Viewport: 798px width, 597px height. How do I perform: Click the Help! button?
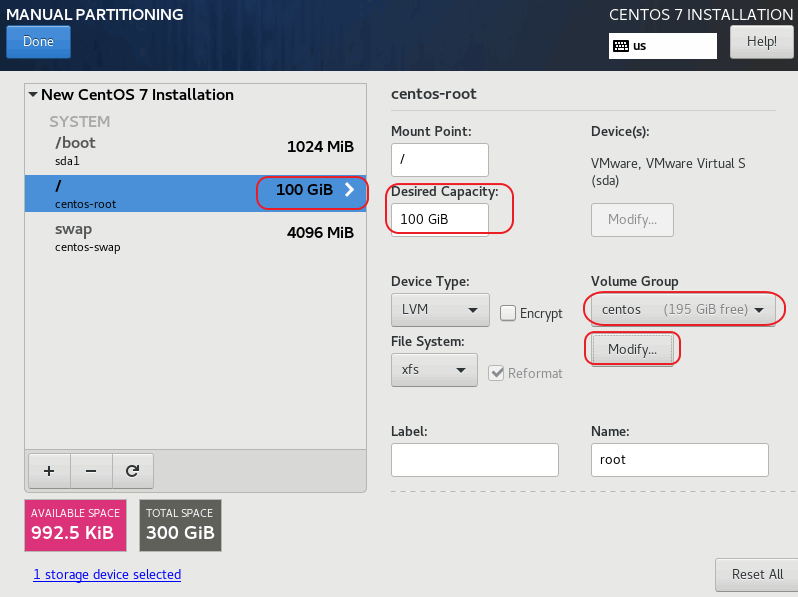tap(761, 42)
